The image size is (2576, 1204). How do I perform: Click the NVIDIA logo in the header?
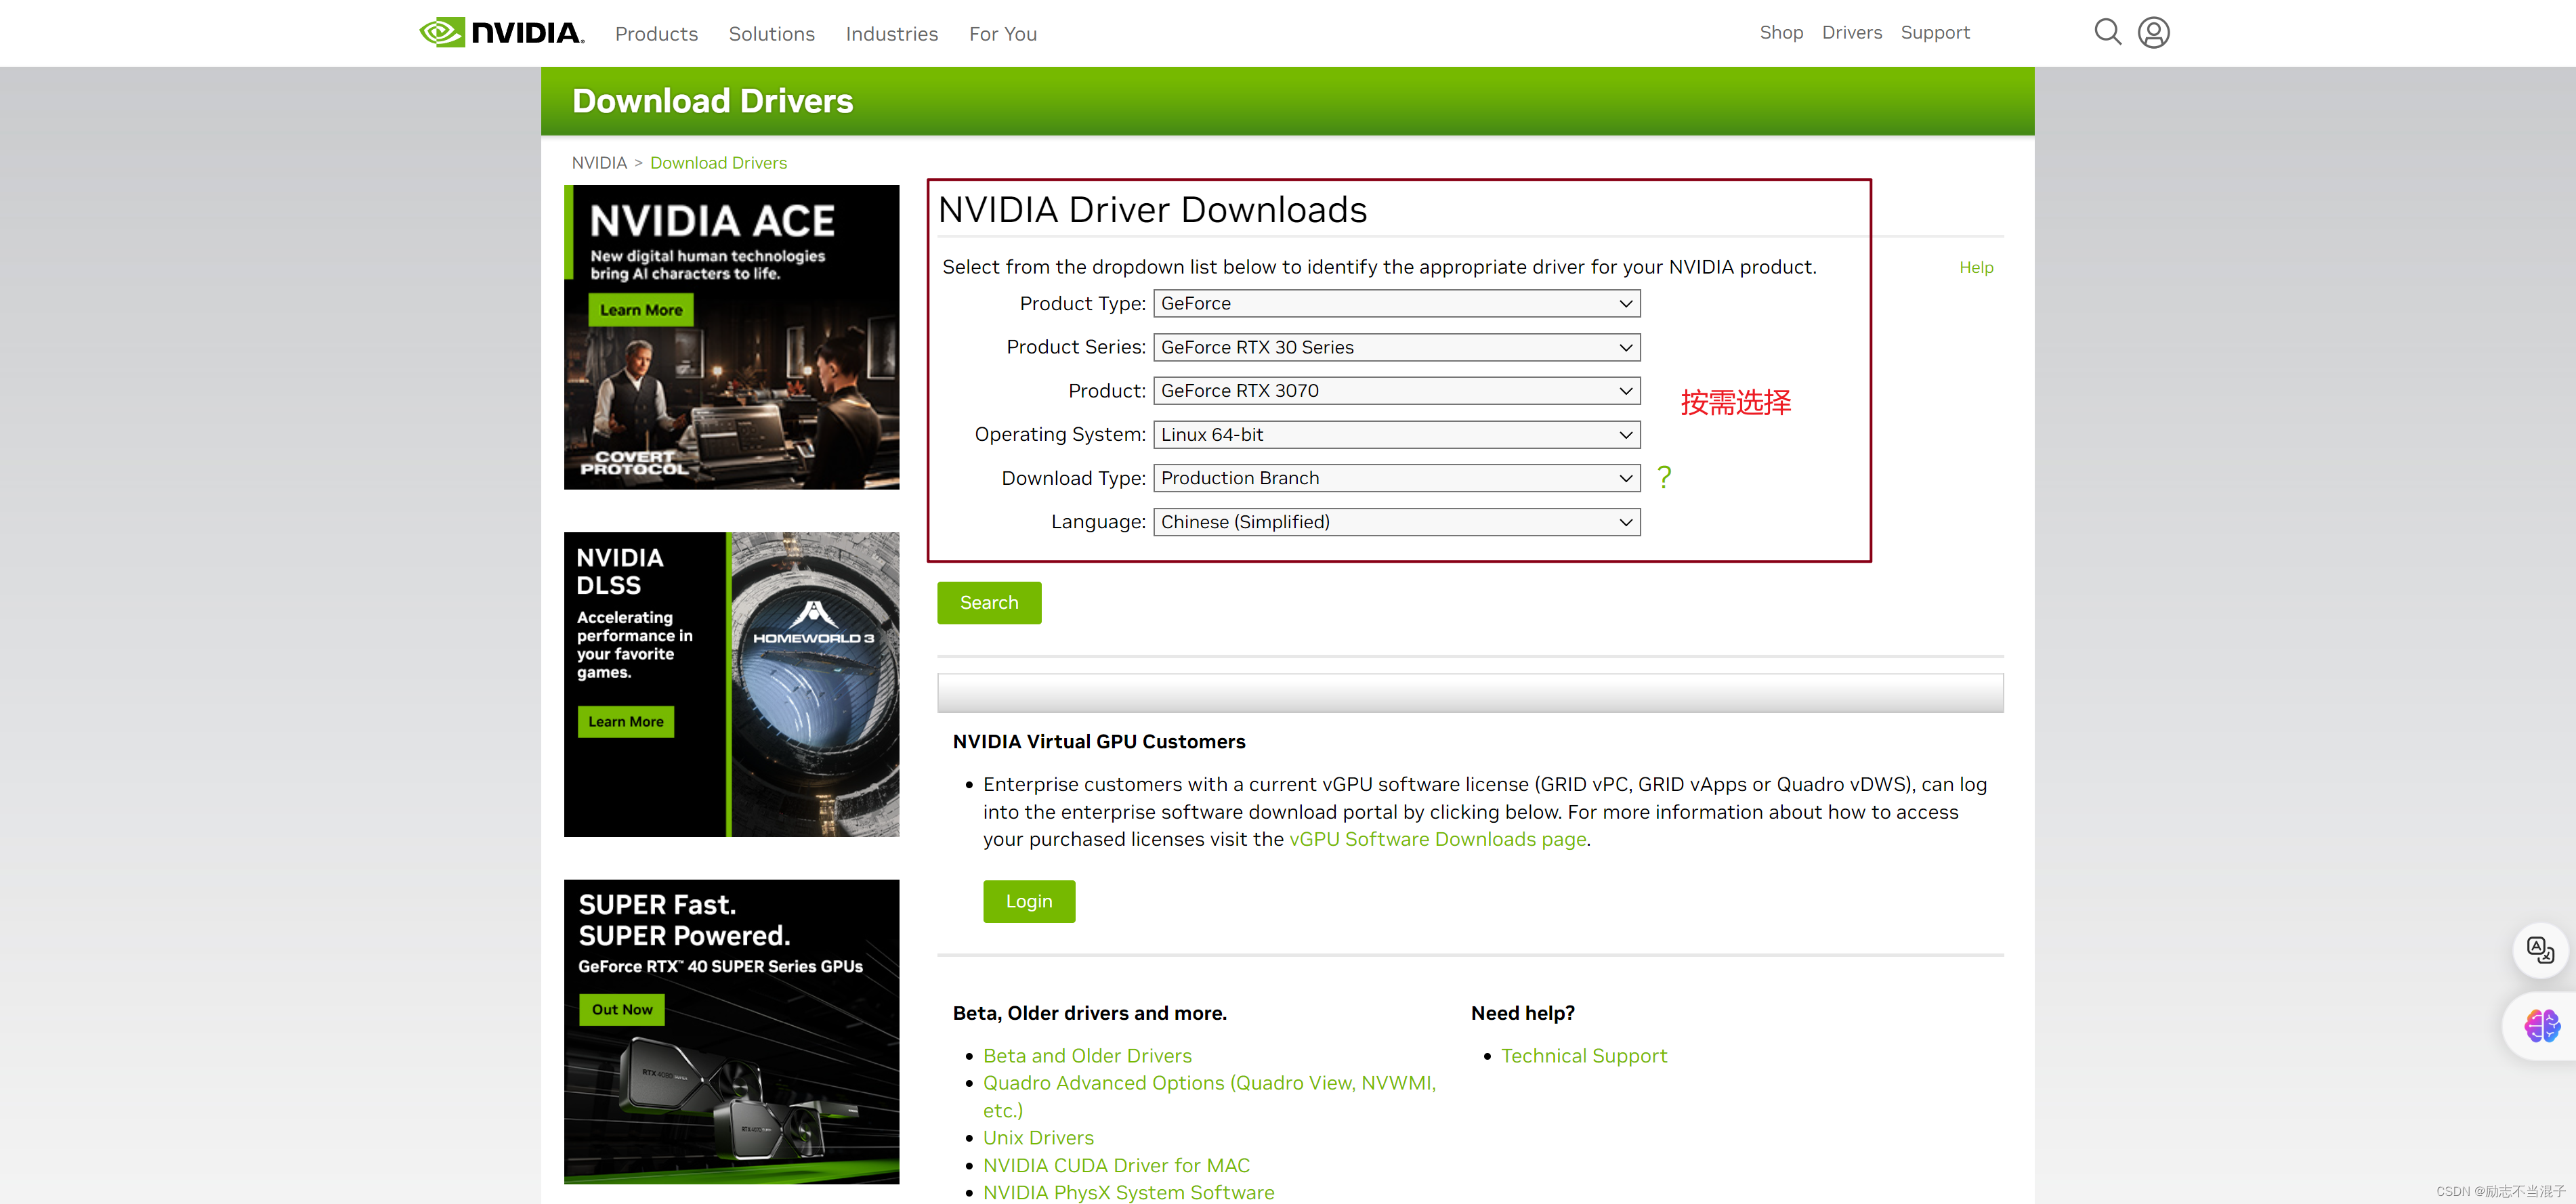coord(501,33)
